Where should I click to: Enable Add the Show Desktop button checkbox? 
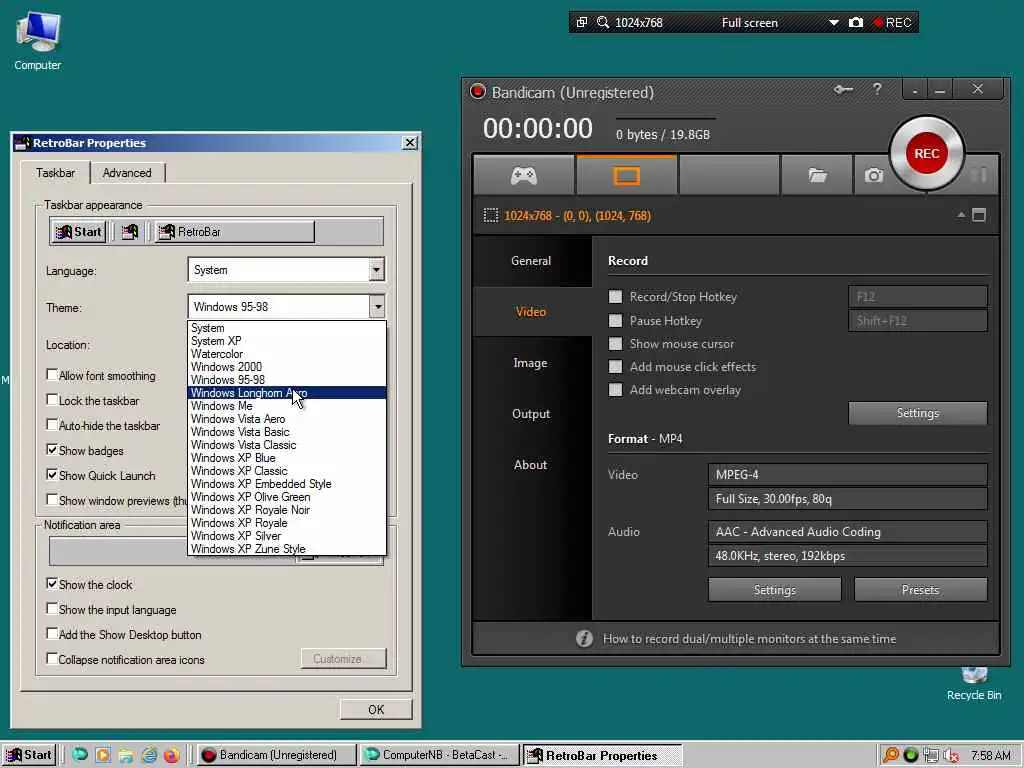point(52,633)
